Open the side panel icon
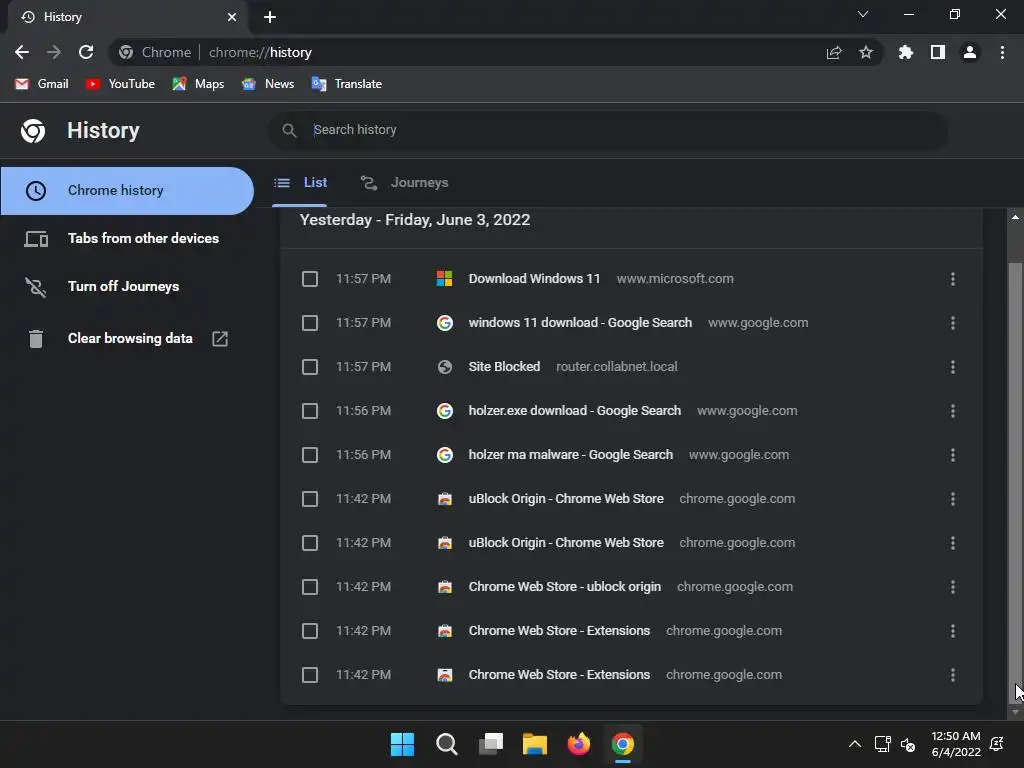The height and width of the screenshot is (768, 1024). tap(938, 52)
